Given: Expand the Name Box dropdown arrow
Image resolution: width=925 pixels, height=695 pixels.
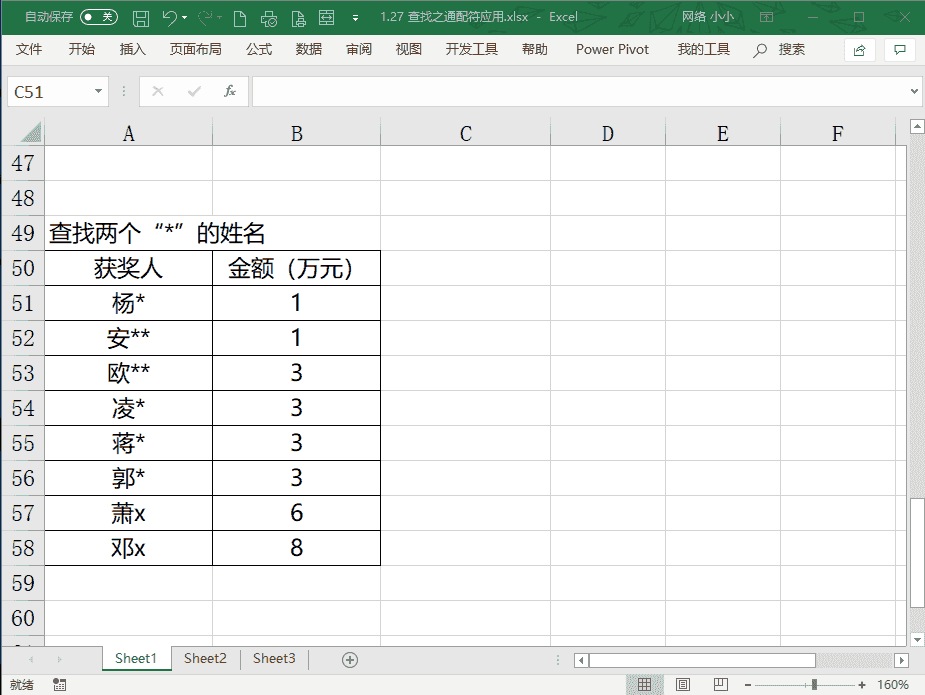Looking at the screenshot, I should (99, 91).
